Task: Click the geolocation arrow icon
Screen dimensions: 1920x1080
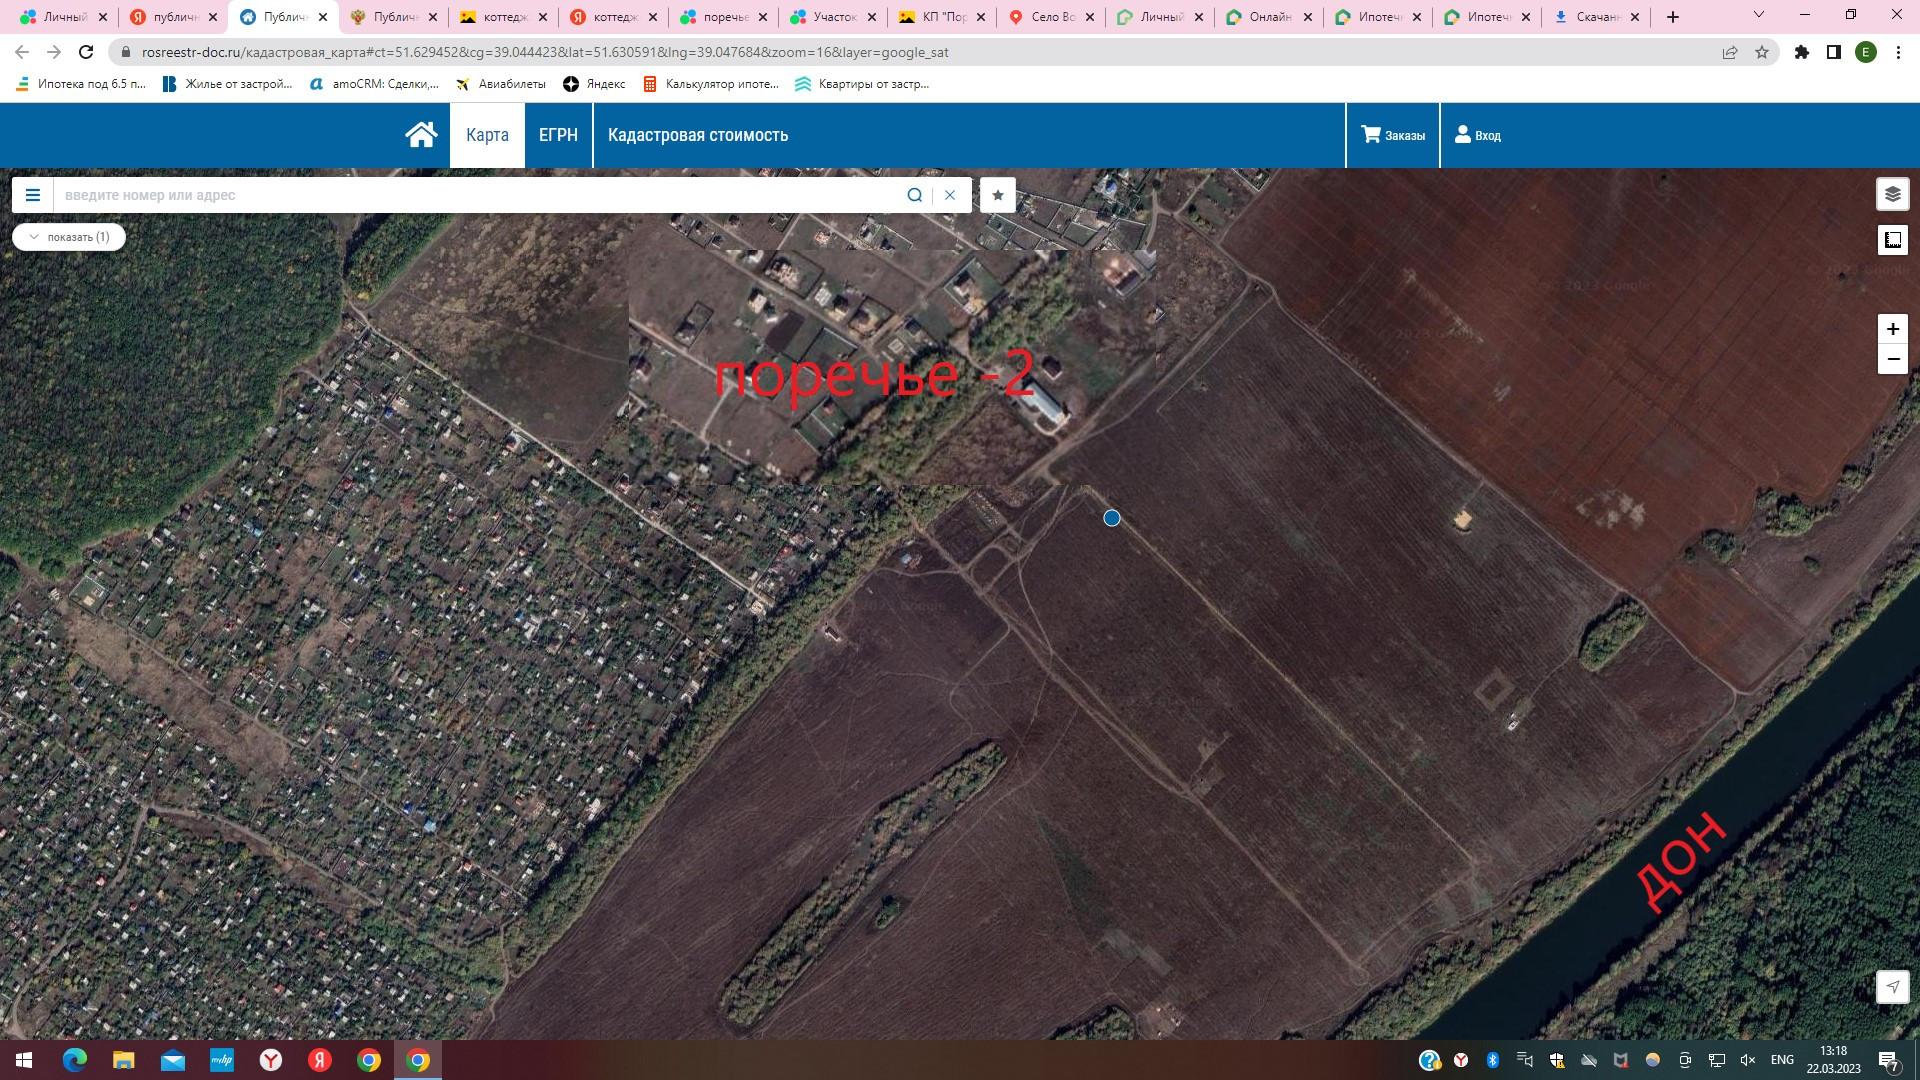Action: click(x=1892, y=987)
